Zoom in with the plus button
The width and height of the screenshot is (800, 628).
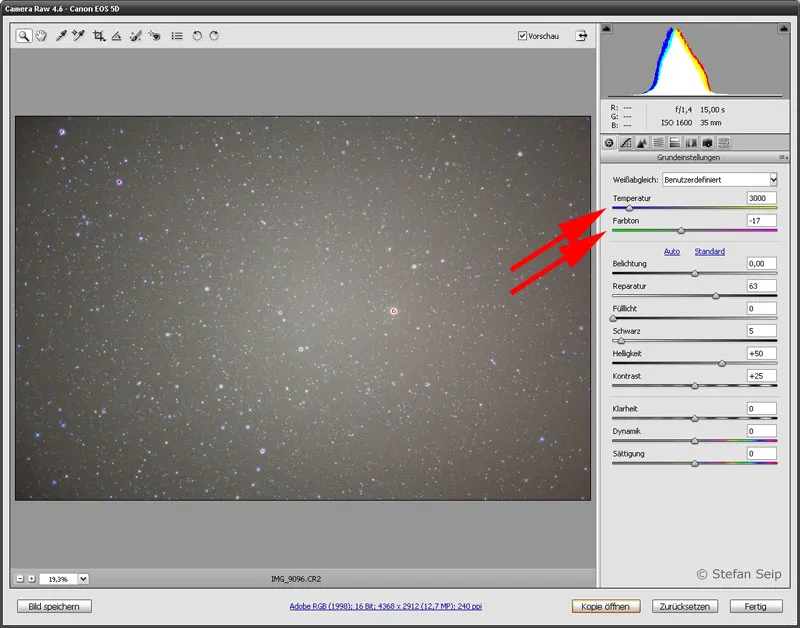click(32, 579)
